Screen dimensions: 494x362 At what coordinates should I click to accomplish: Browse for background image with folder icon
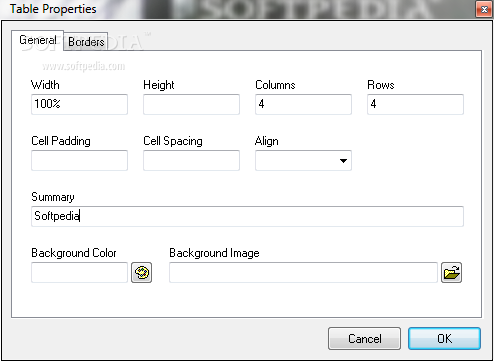point(451,273)
